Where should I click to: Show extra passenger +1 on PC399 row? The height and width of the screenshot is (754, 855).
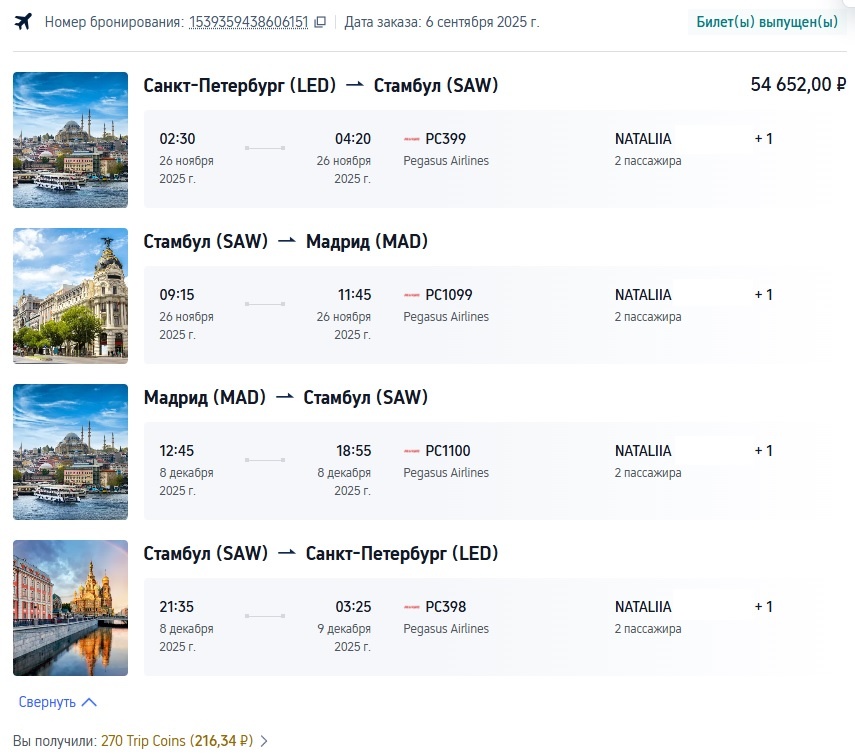coord(763,139)
